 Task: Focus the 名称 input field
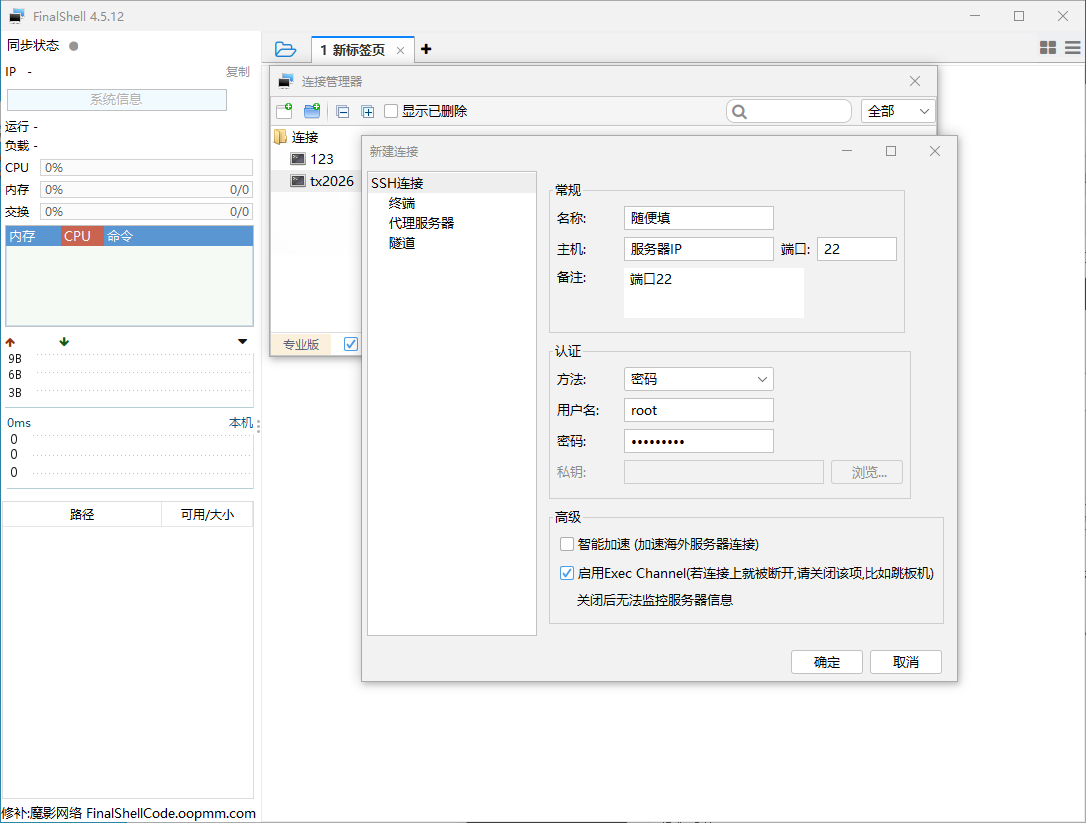tap(698, 218)
